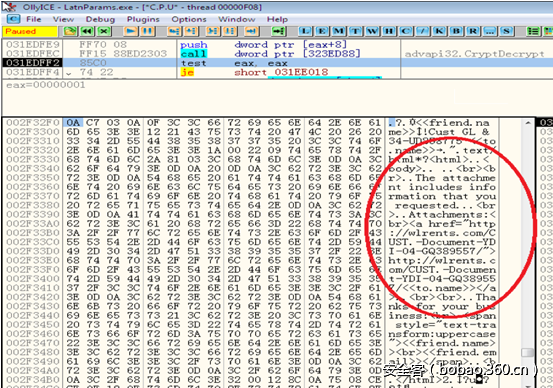Click the Trace into toolbar icon
The width and height of the screenshot is (553, 388).
(x=213, y=31)
